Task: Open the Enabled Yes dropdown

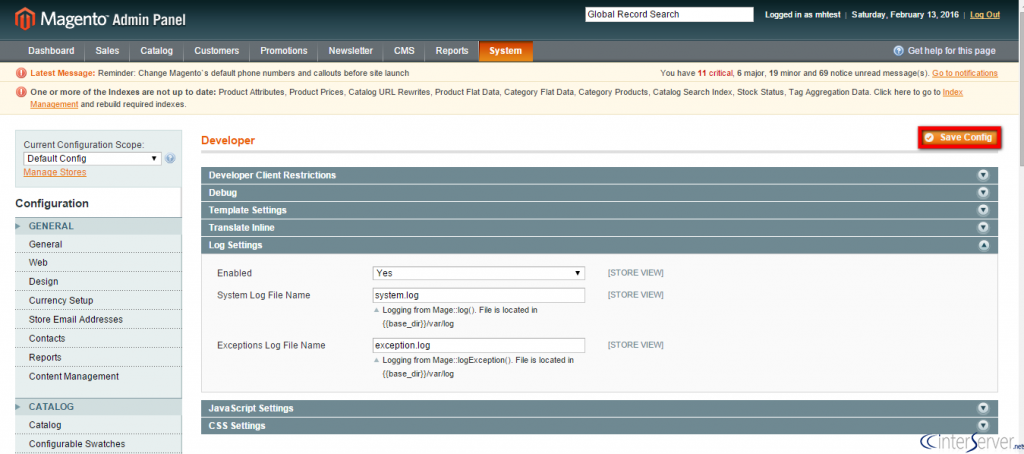Action: pyautogui.click(x=478, y=273)
